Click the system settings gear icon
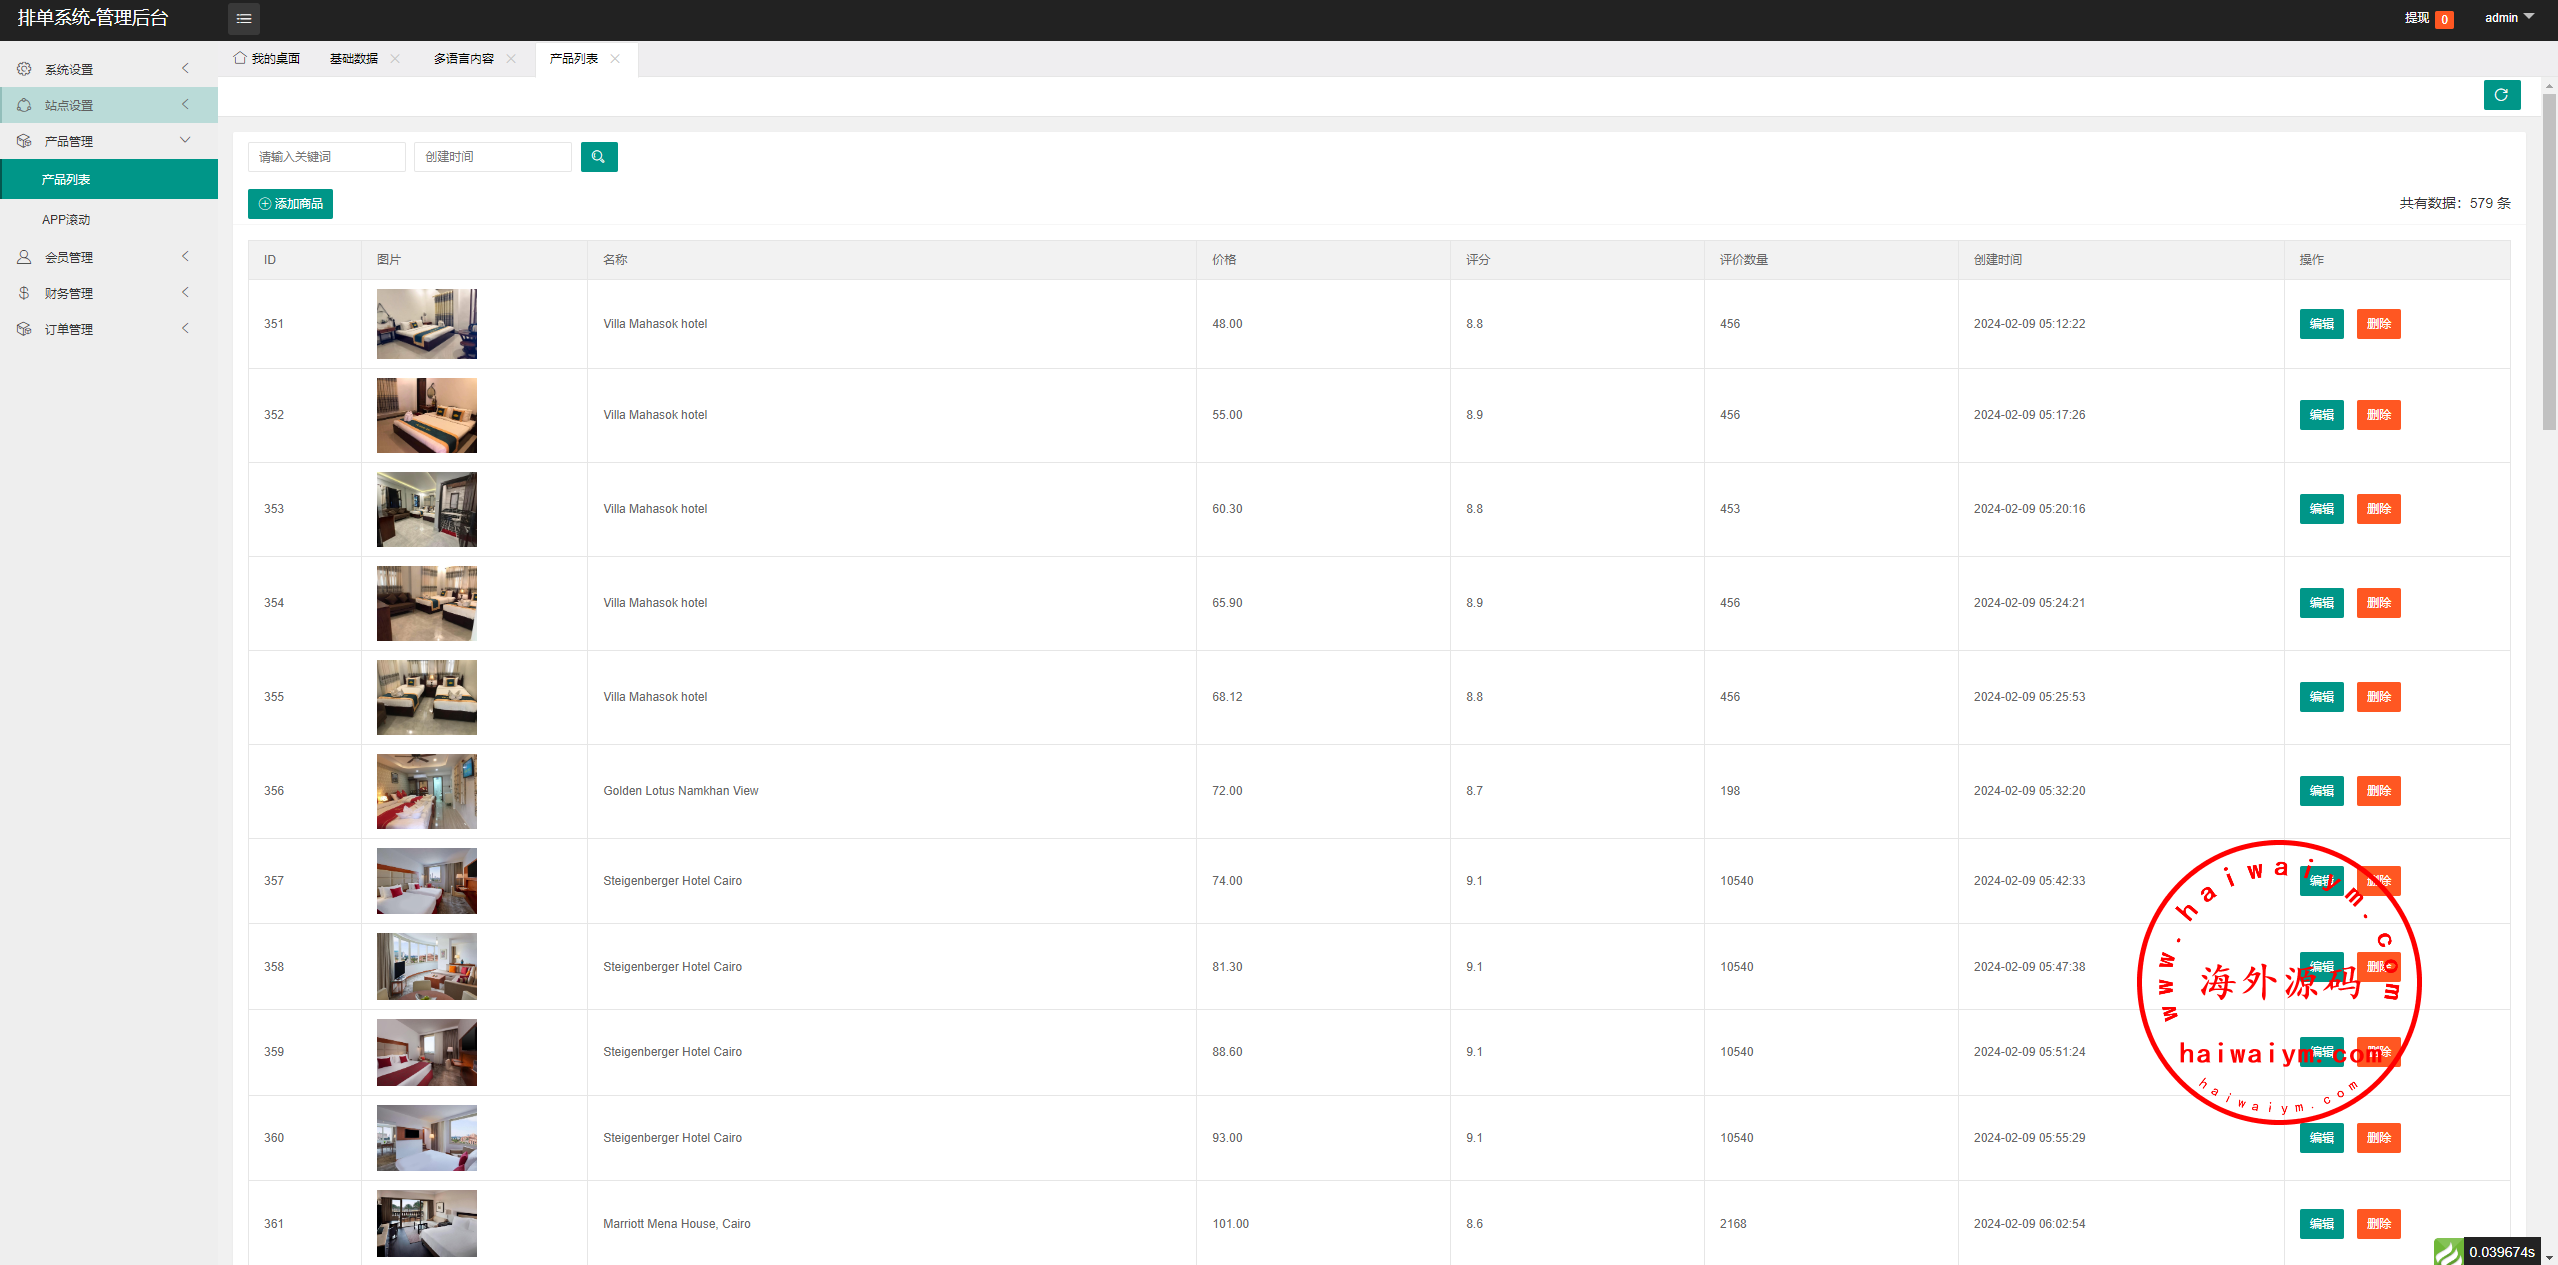 pyautogui.click(x=24, y=69)
